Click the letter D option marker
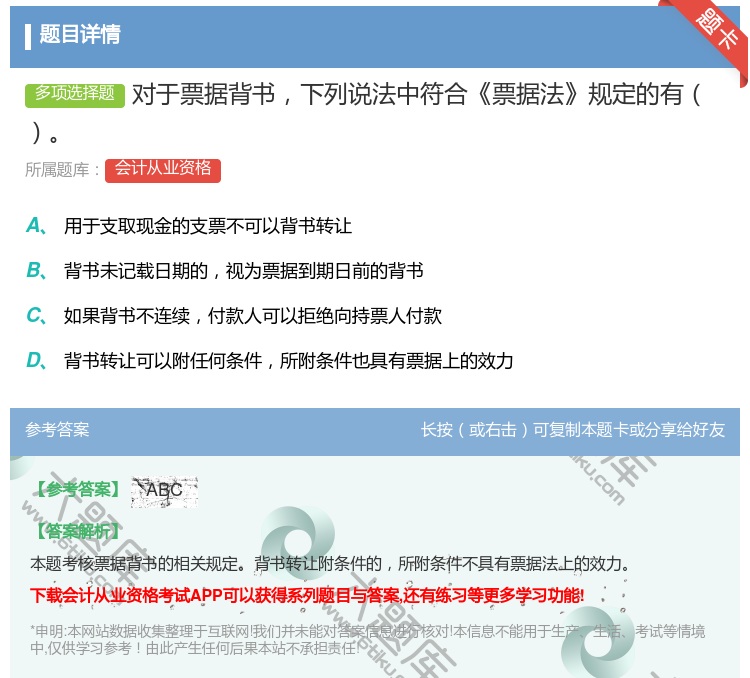This screenshot has width=750, height=678. click(x=37, y=361)
